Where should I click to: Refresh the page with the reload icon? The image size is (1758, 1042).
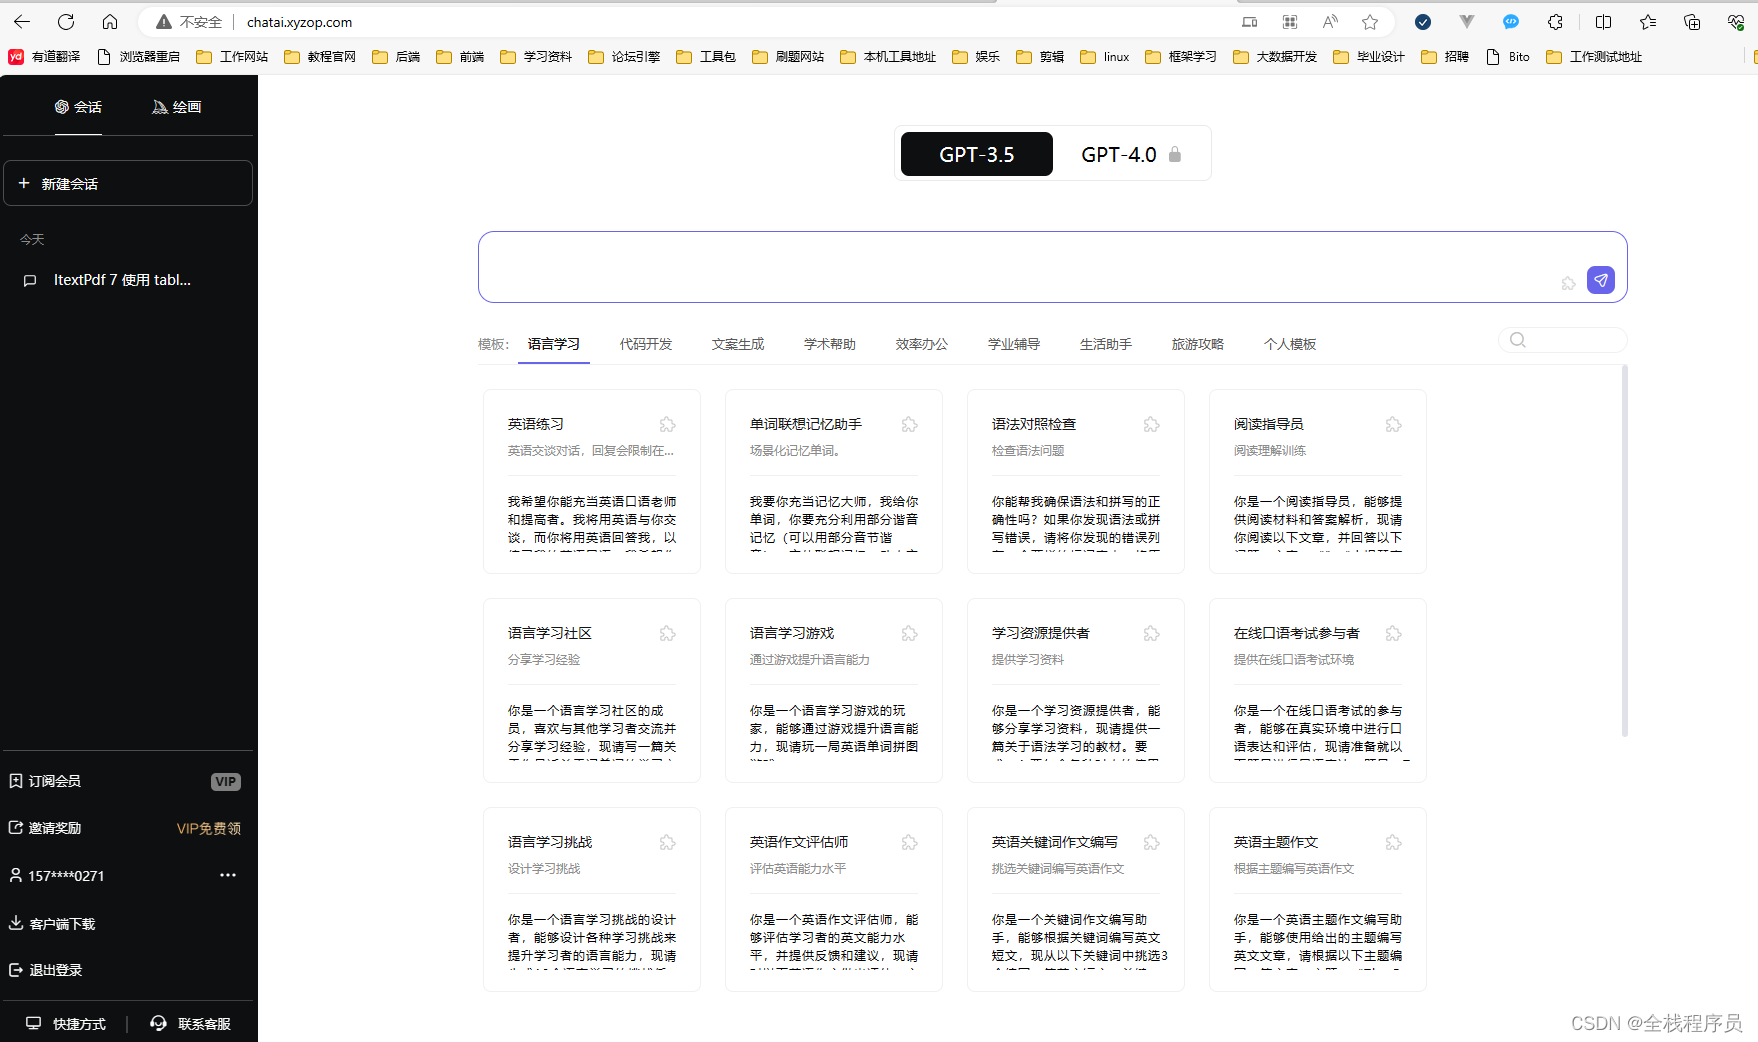pyautogui.click(x=66, y=22)
